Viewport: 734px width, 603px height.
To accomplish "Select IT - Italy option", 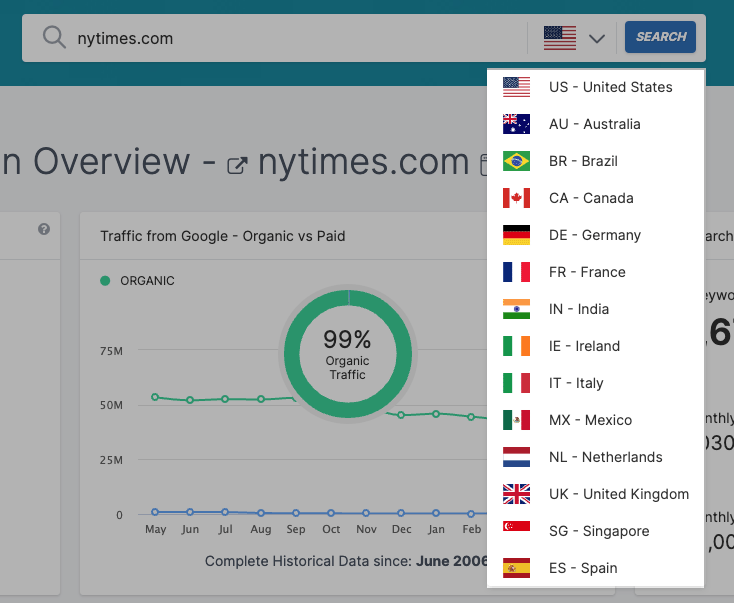I will (x=595, y=383).
